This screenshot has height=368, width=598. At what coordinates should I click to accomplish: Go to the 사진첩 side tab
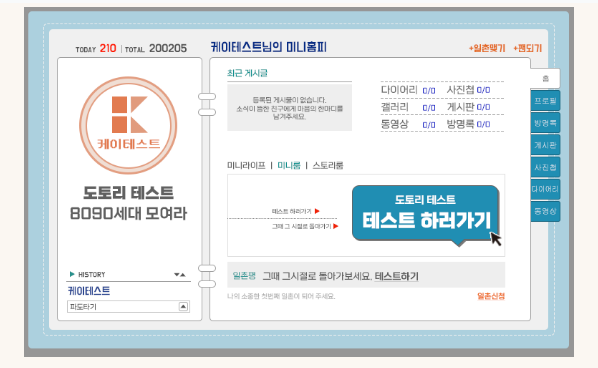click(x=545, y=167)
